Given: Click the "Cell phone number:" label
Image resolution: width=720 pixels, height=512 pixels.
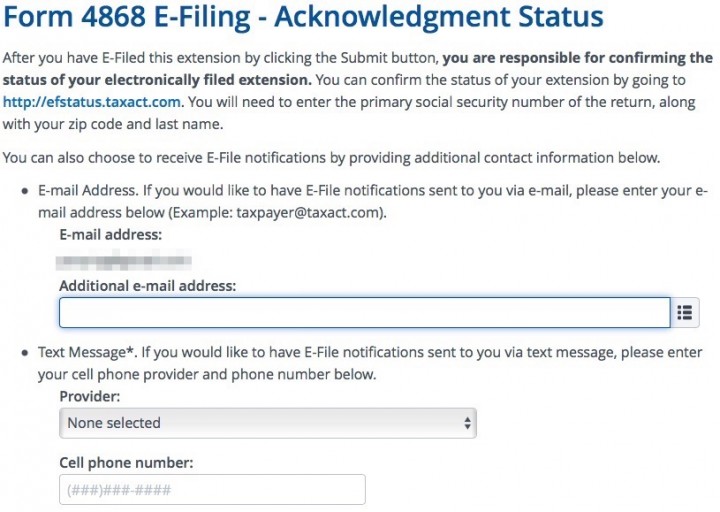Looking at the screenshot, I should 126,462.
